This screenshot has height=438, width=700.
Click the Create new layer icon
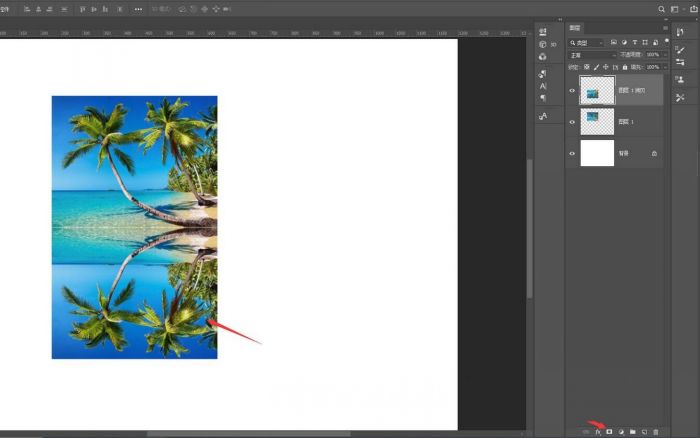tap(645, 431)
